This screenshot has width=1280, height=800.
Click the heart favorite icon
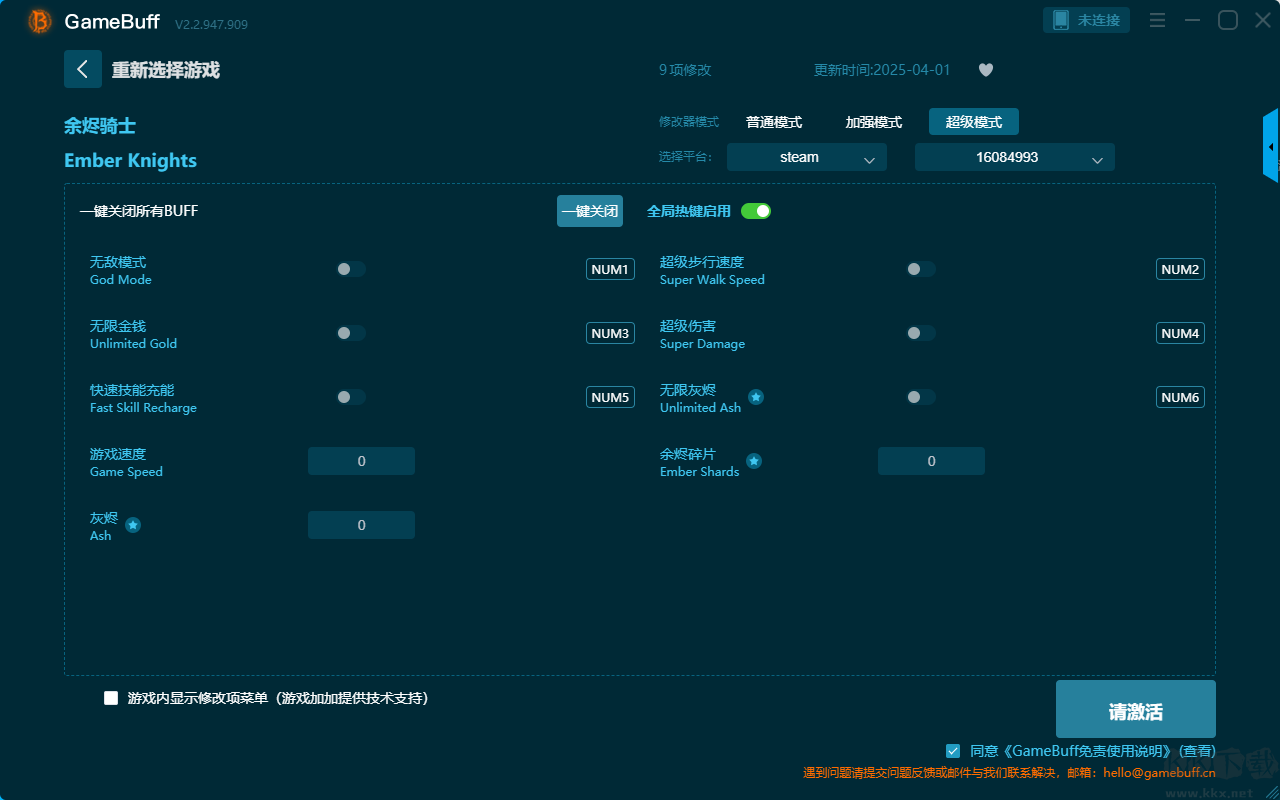986,70
